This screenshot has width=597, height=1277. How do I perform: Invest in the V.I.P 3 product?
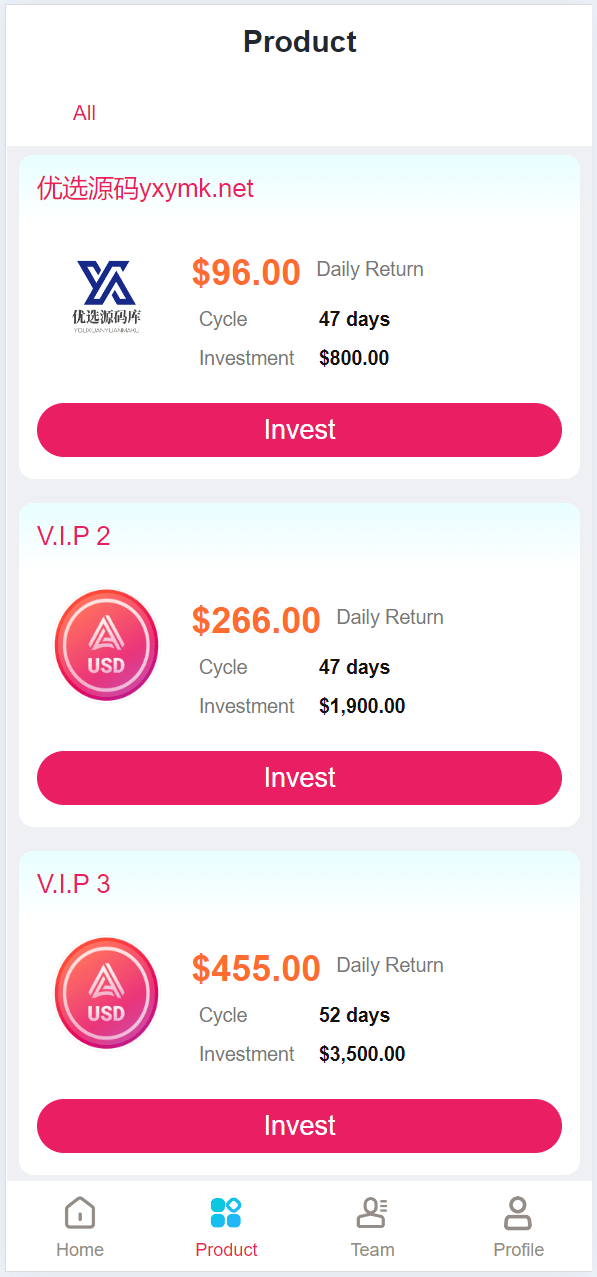coord(299,1126)
